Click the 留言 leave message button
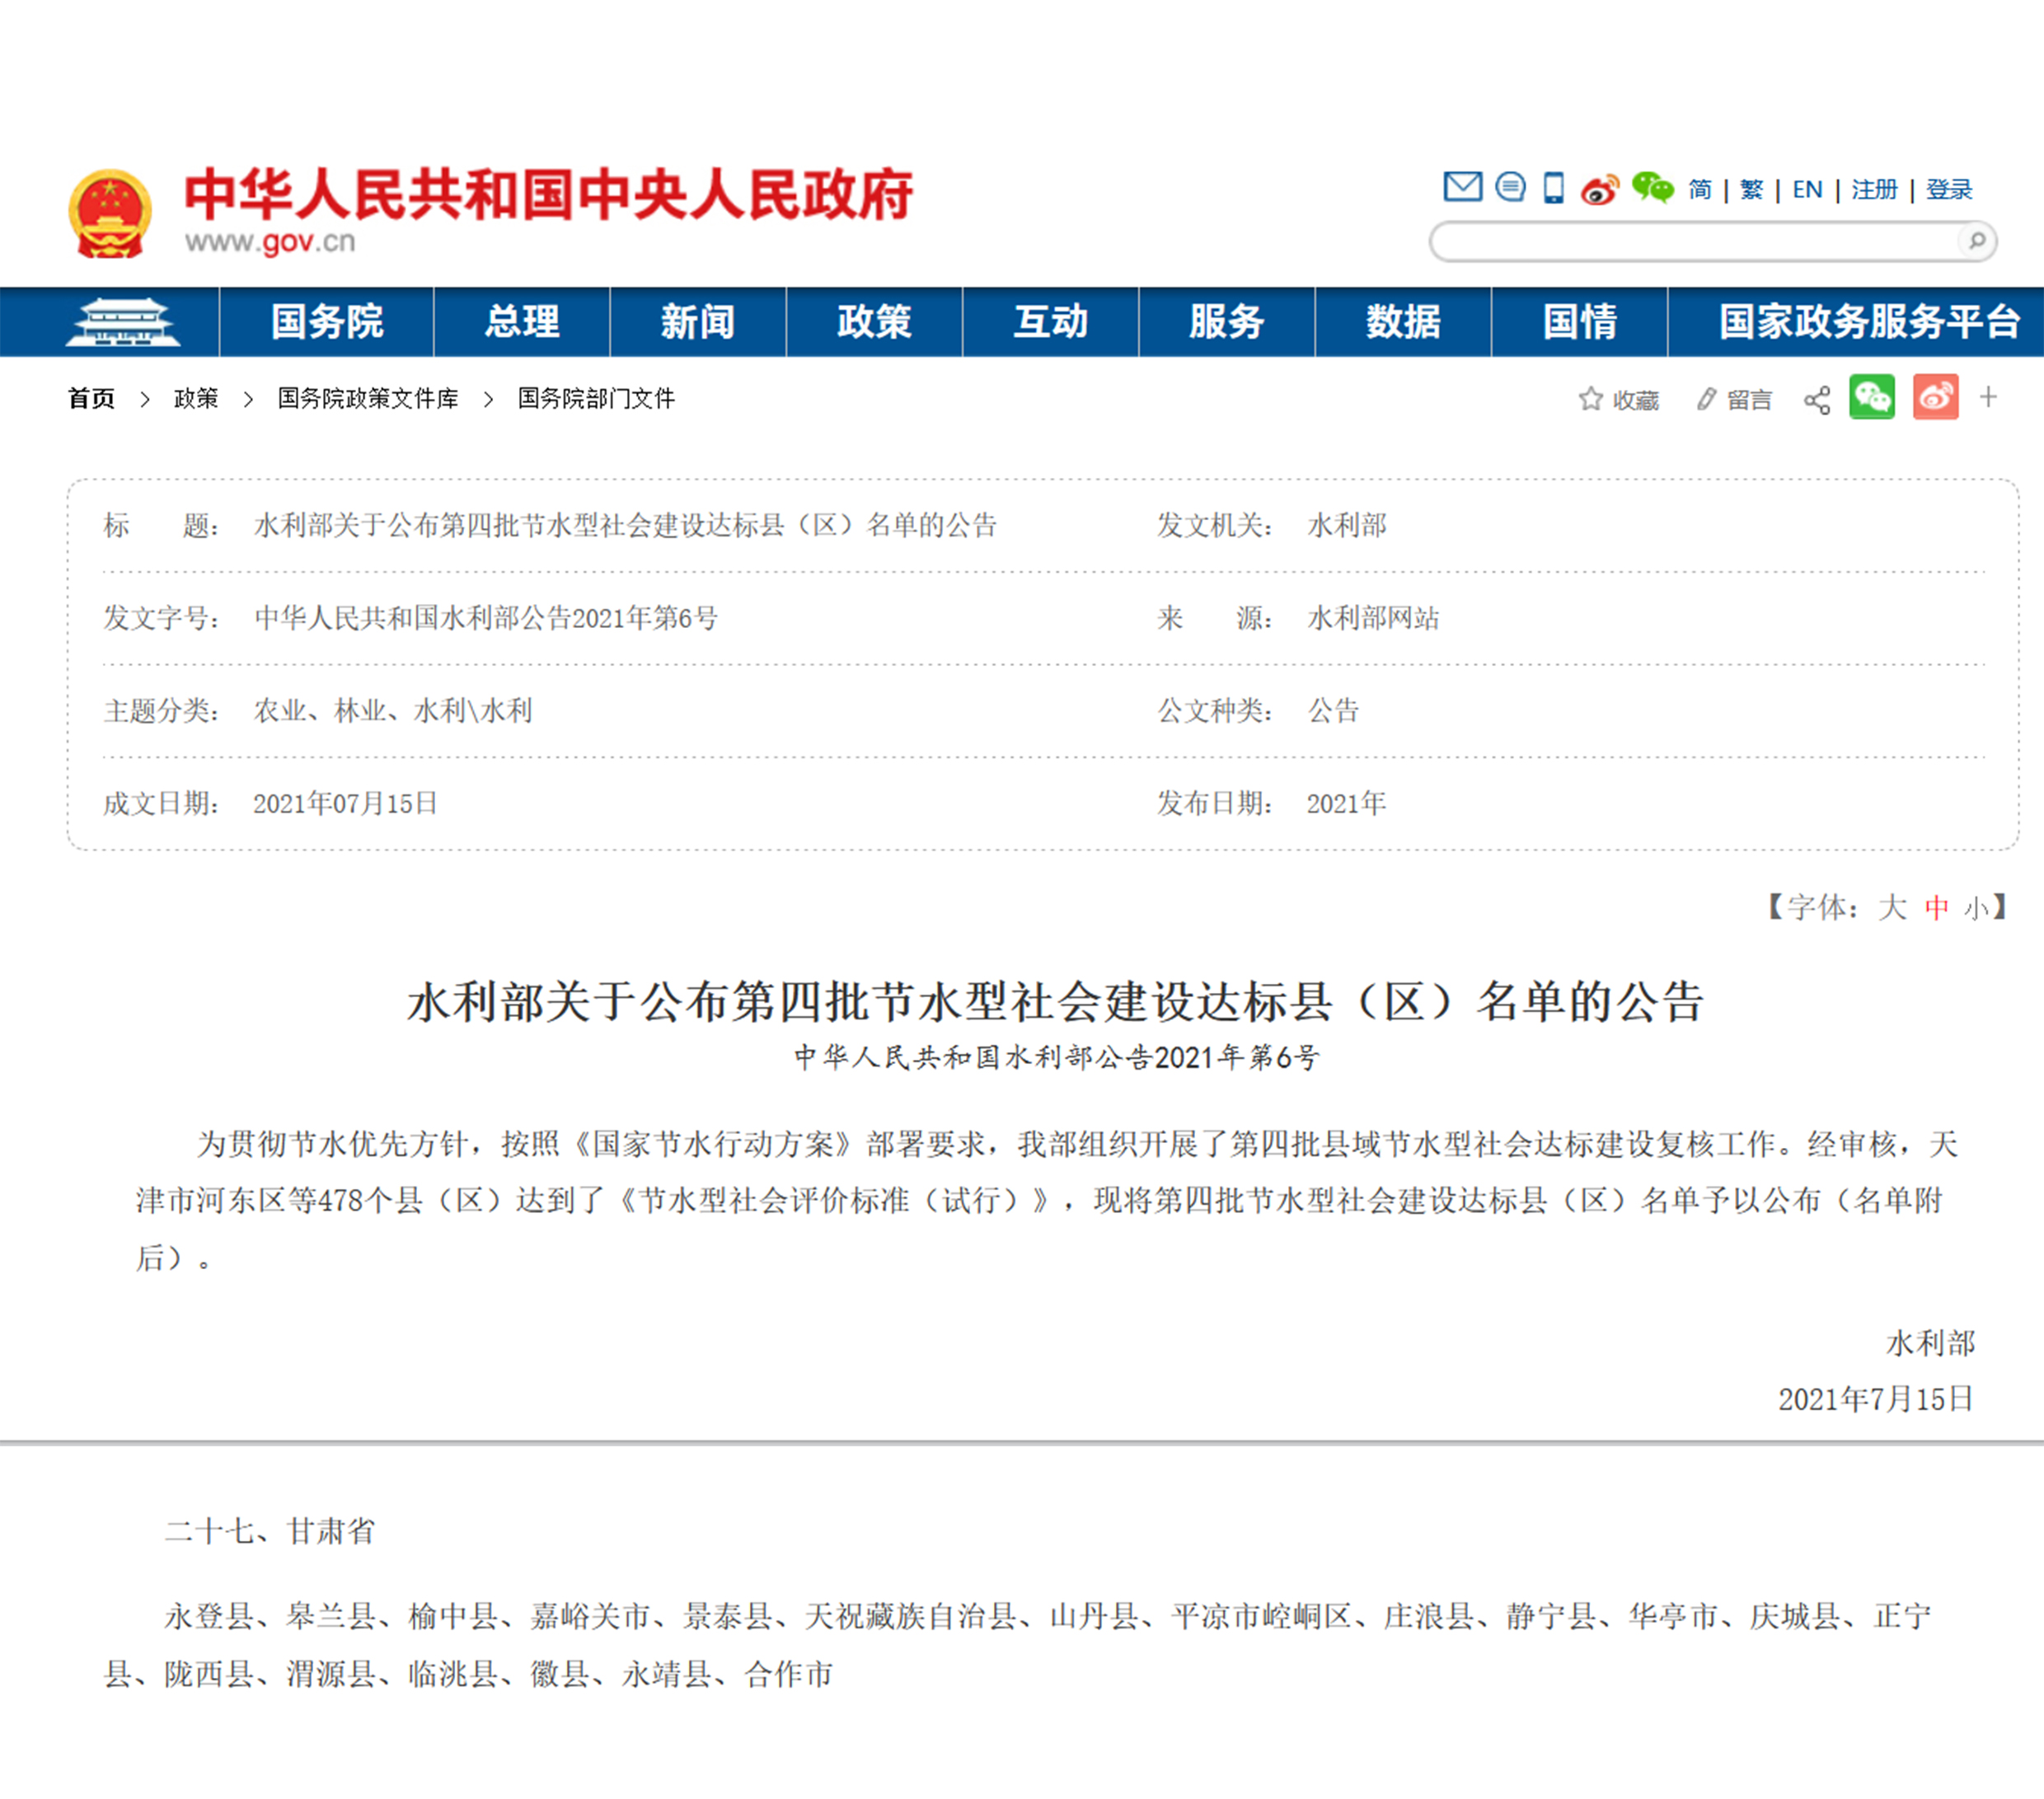2044x1799 pixels. pos(1734,400)
